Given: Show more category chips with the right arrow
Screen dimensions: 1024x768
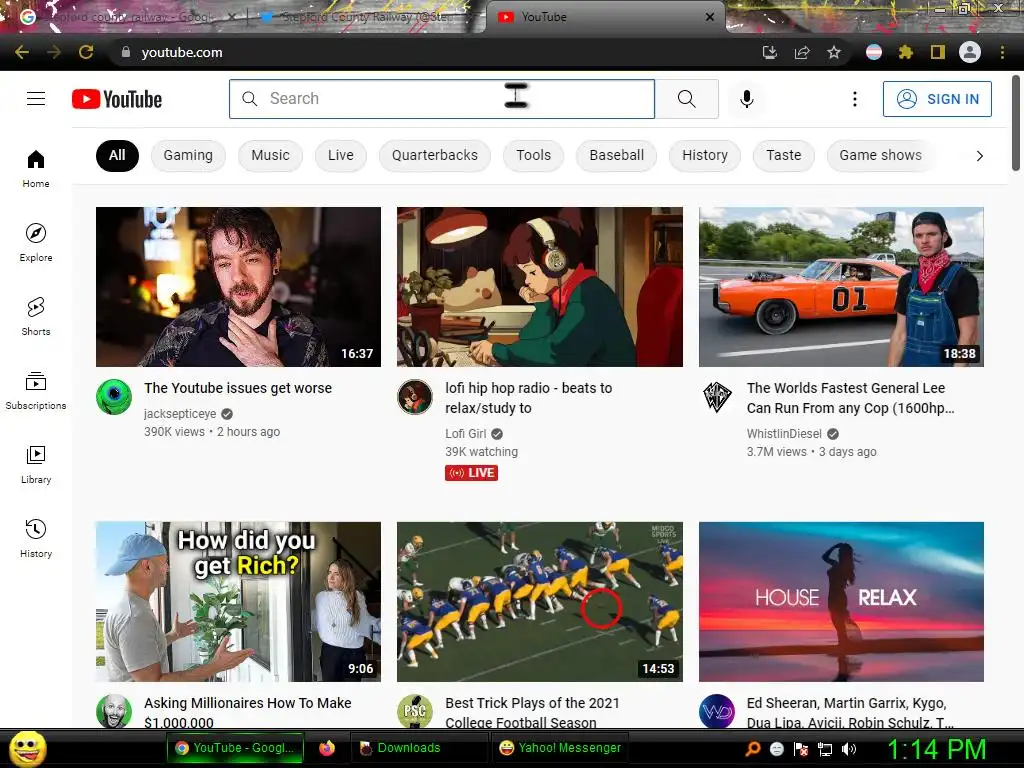Looking at the screenshot, I should coord(979,155).
